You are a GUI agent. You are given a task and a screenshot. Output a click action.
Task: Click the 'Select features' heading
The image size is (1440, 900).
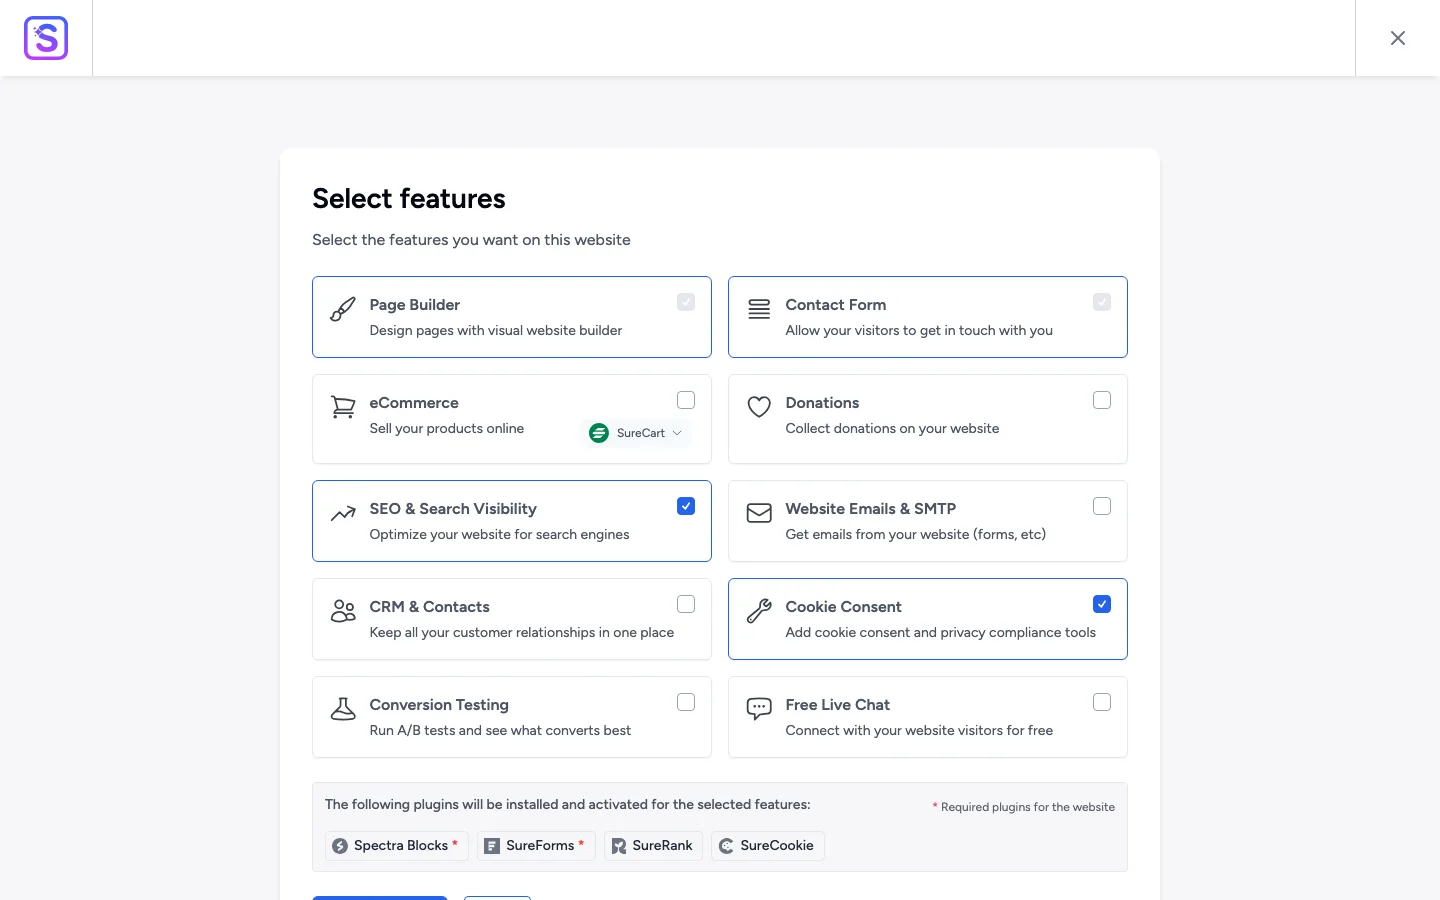[409, 199]
